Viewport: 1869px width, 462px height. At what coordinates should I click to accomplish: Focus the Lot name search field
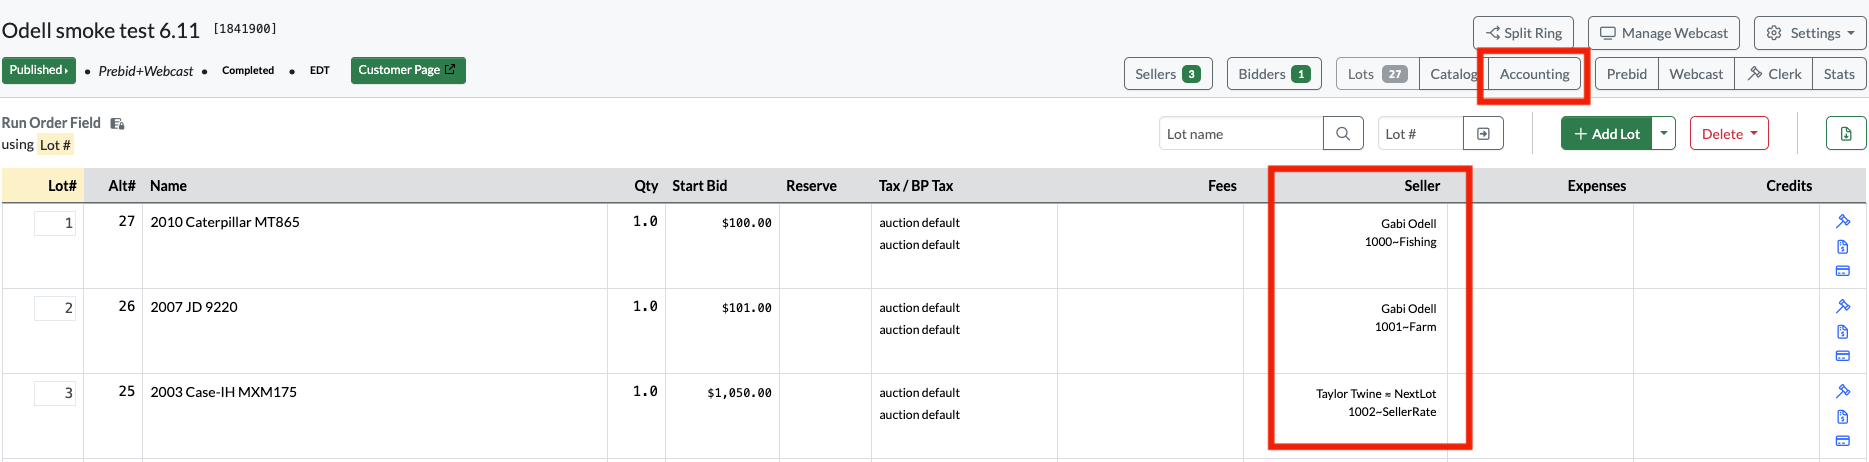click(x=1241, y=134)
